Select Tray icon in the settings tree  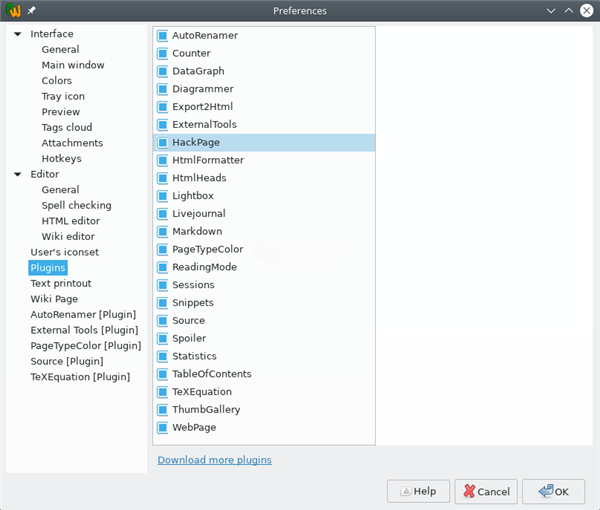pos(63,97)
